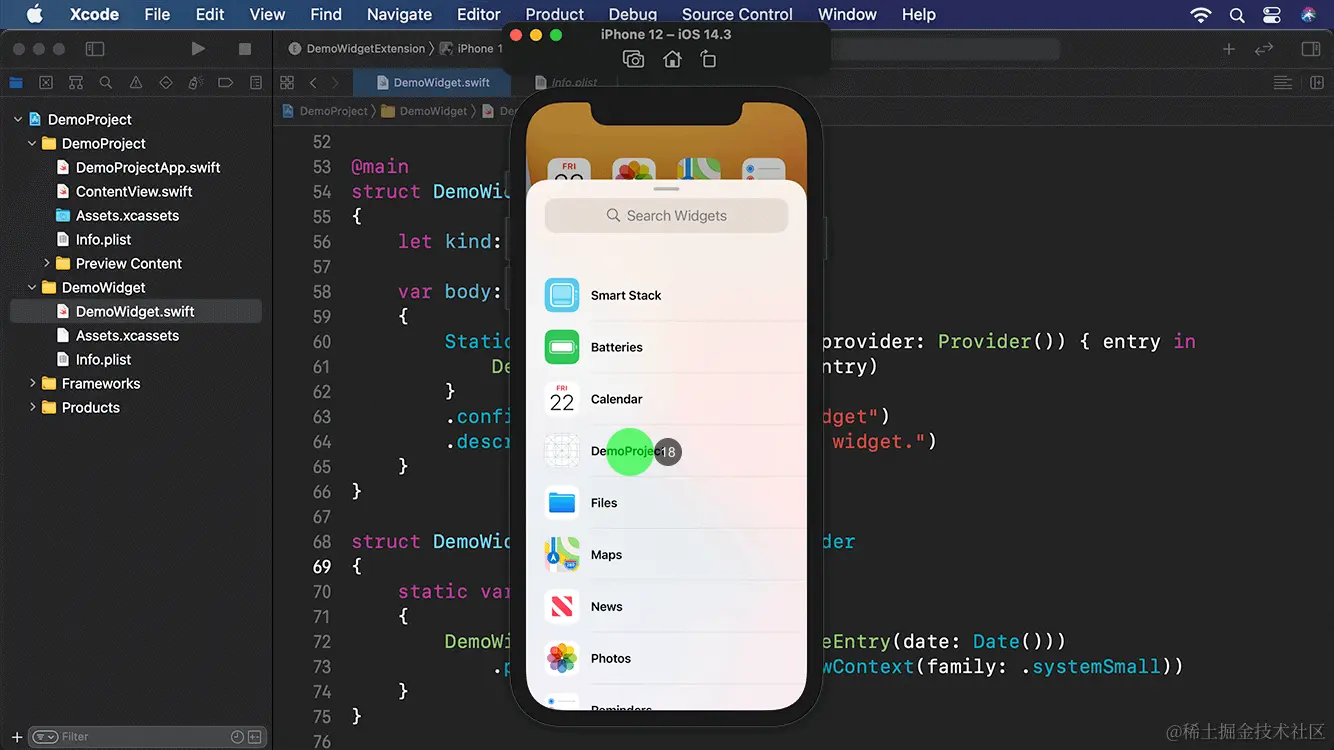Choose Photos widget in the list
This screenshot has width=1334, height=750.
pyautogui.click(x=666, y=659)
